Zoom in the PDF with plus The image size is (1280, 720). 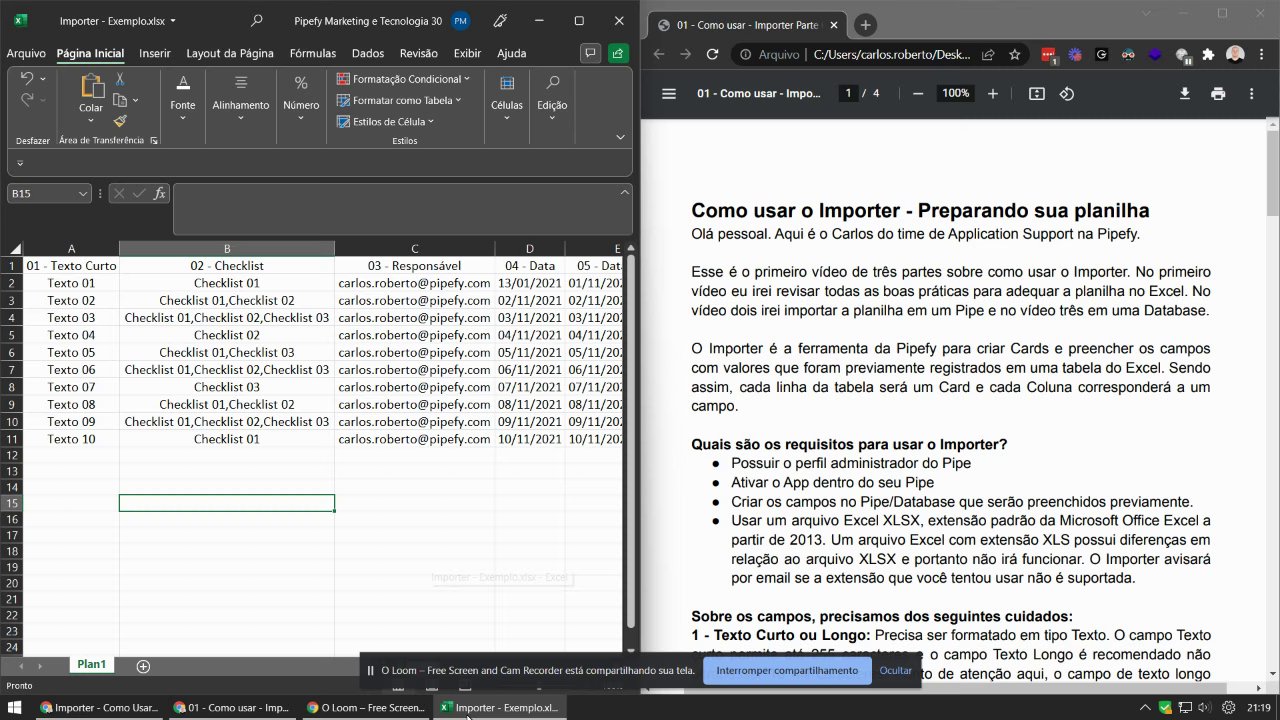[x=993, y=94]
